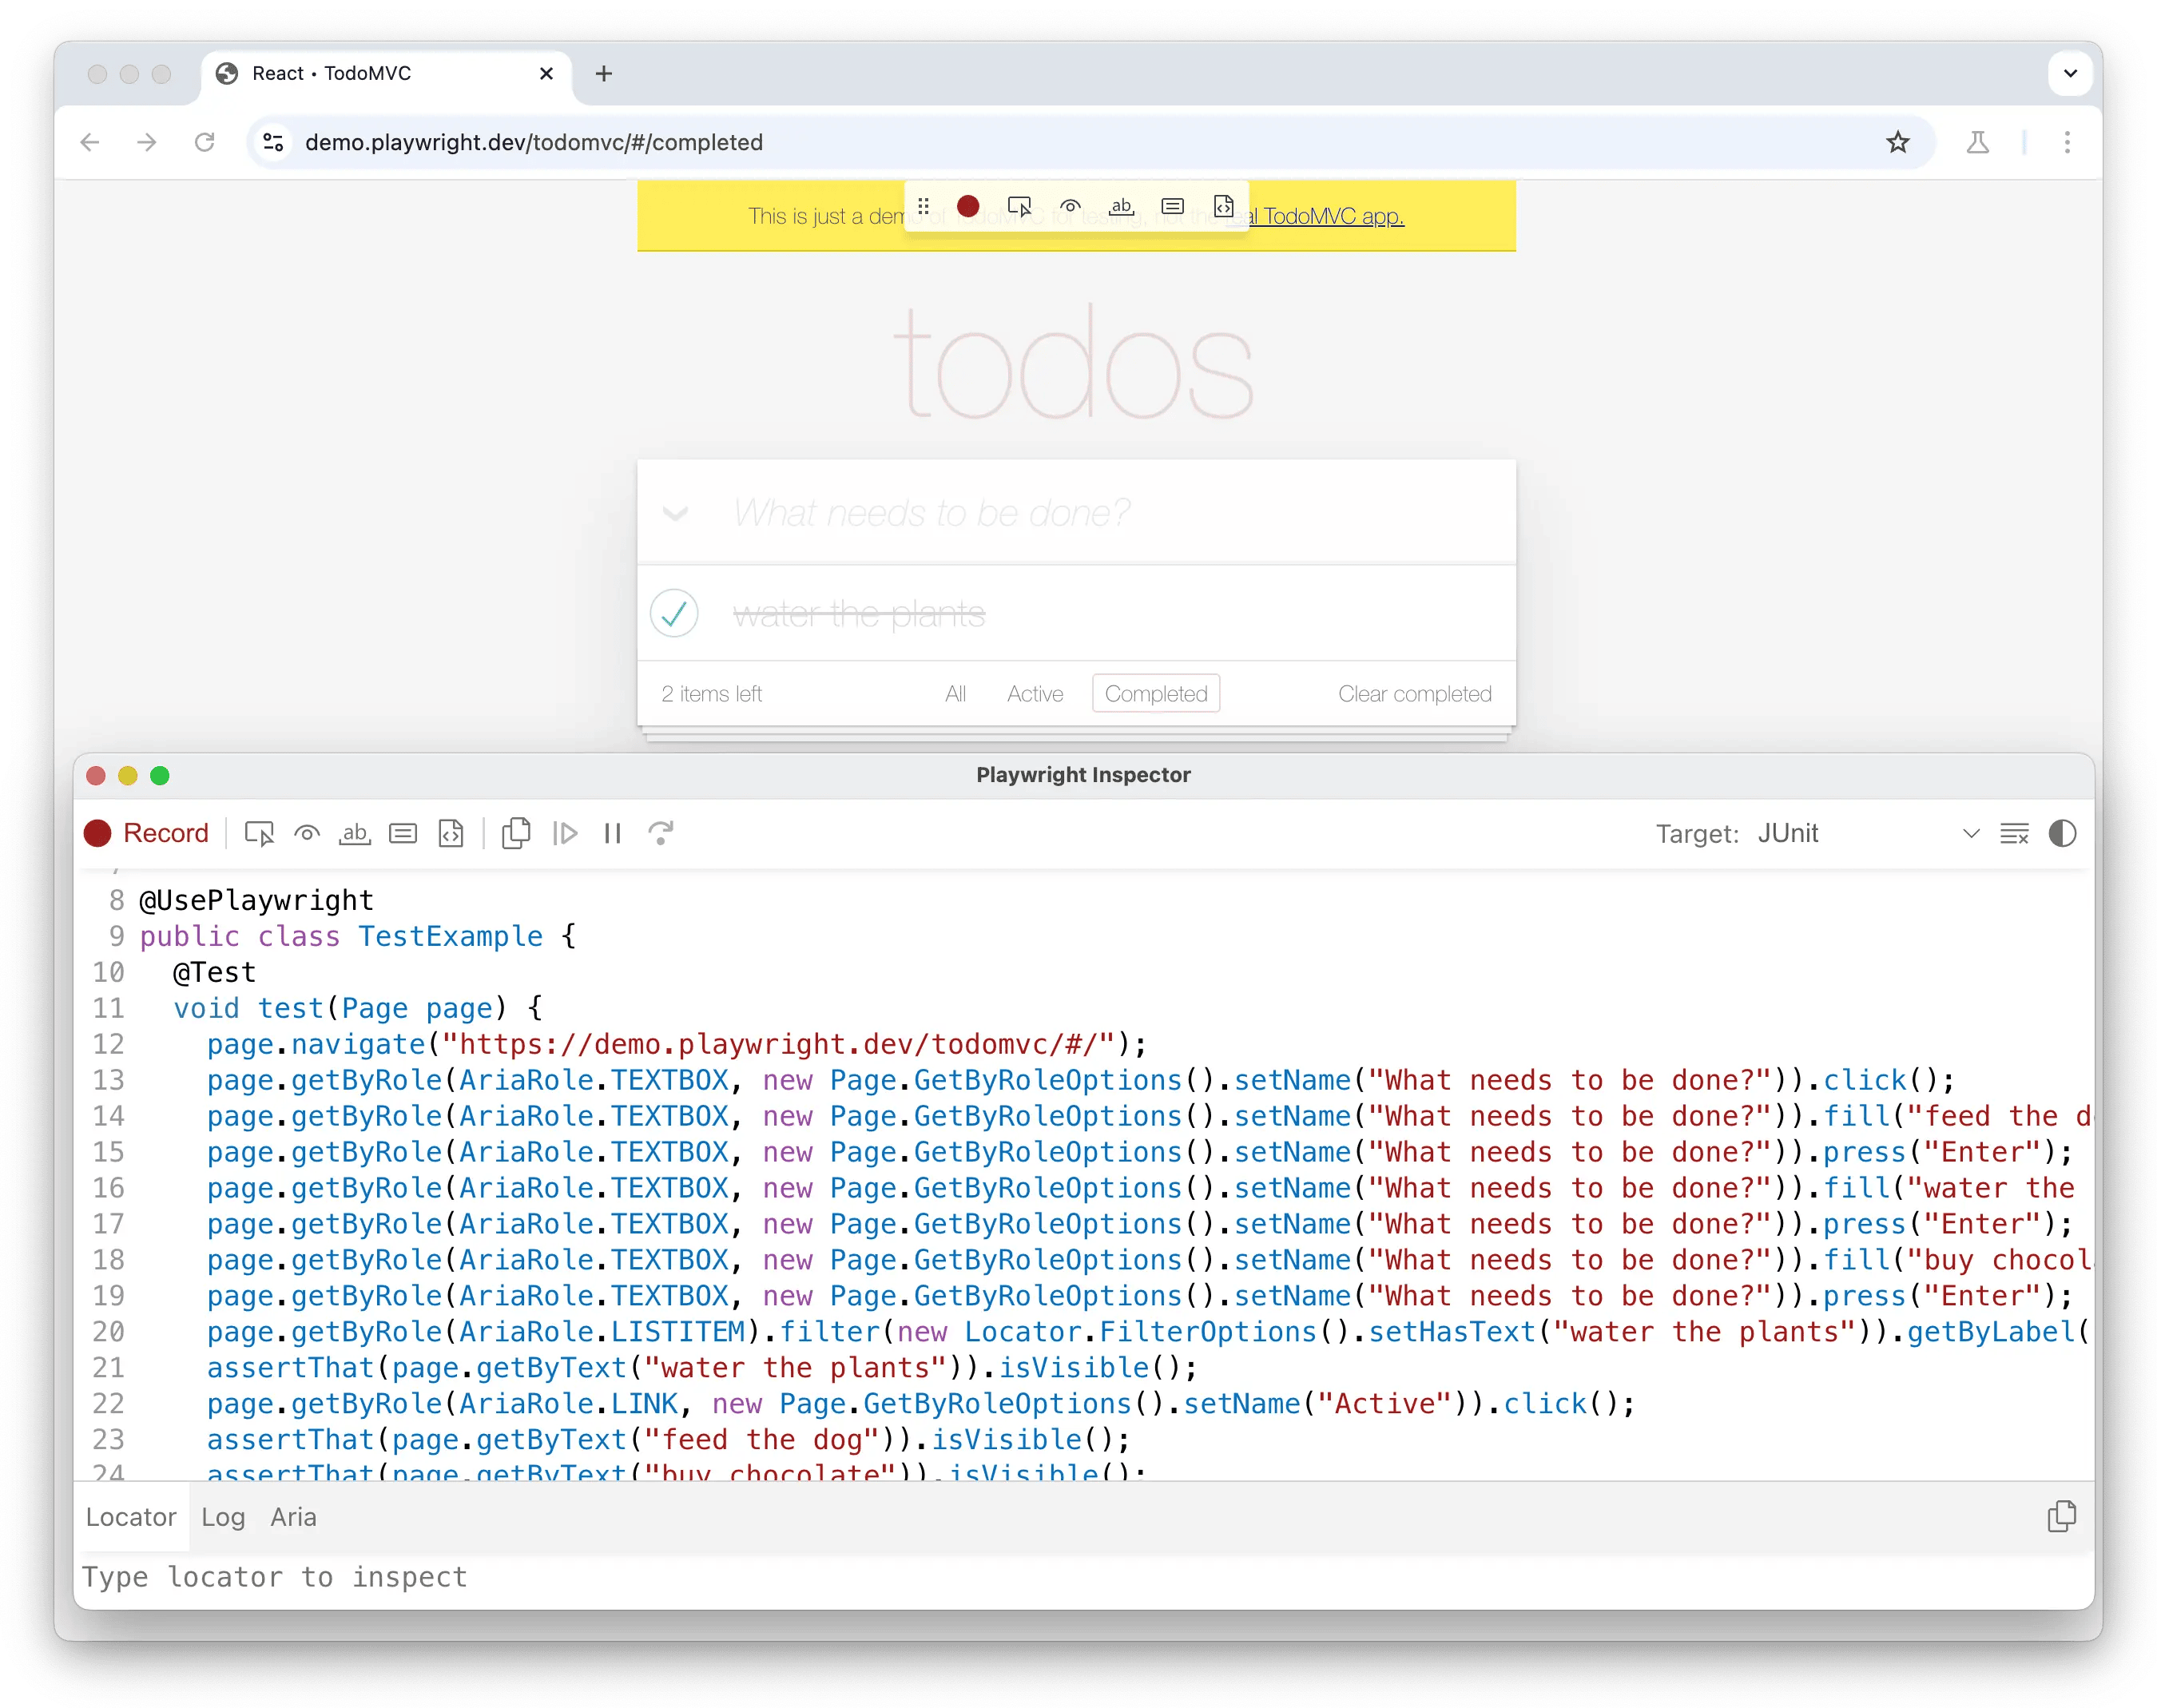Switch to the Aria tab
Image resolution: width=2157 pixels, height=1708 pixels.
coord(293,1517)
